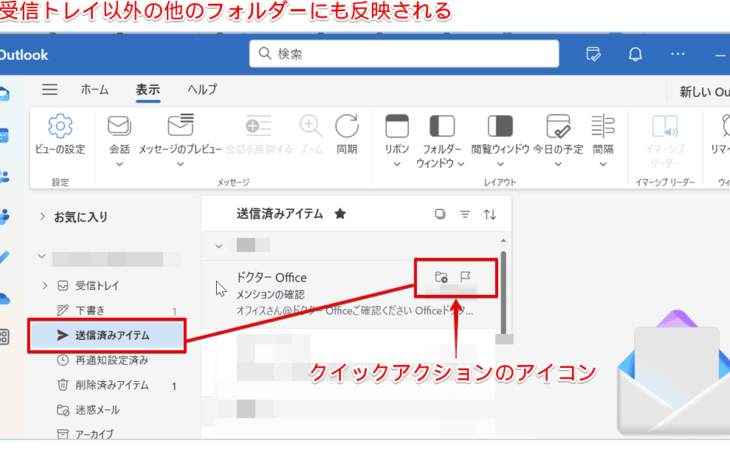
Task: Flag the ドクター Office message
Action: point(465,276)
